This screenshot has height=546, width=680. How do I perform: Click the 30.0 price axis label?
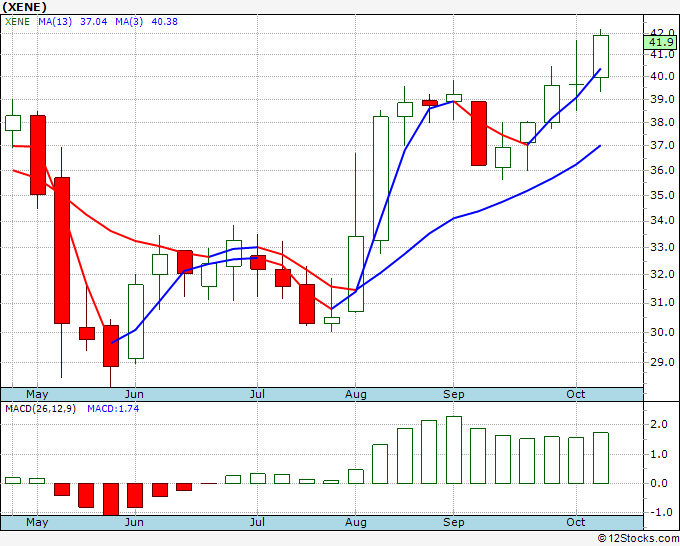(x=663, y=333)
